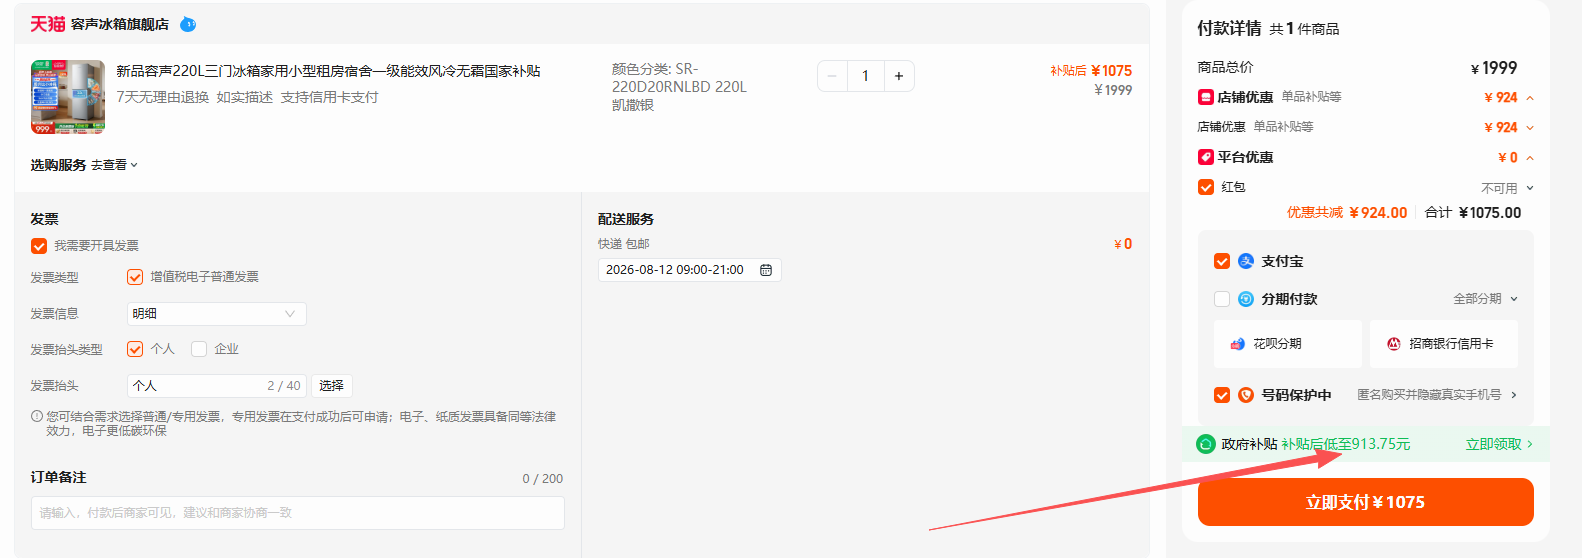
Task: Click the quantity input field showing 1
Action: click(x=866, y=76)
